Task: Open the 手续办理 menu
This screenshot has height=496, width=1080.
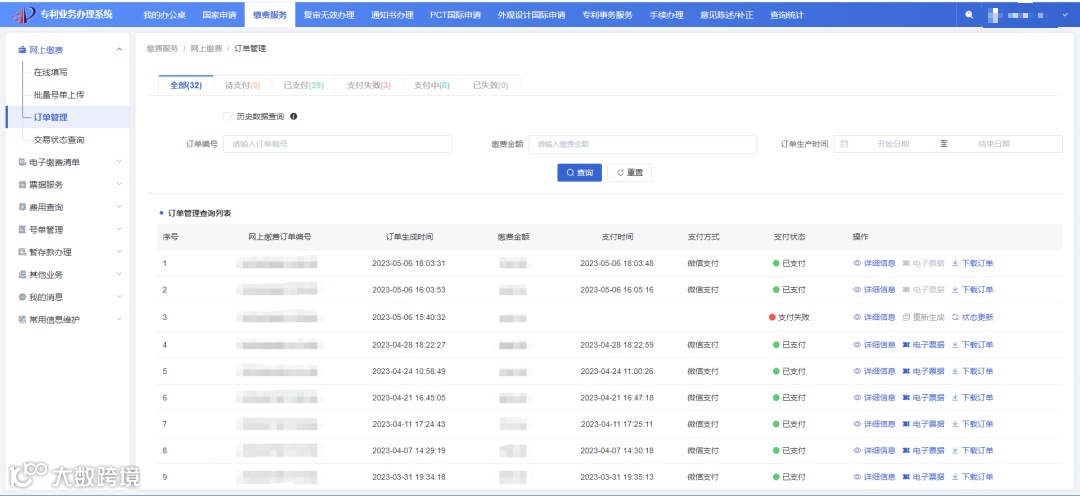Action: [x=666, y=14]
